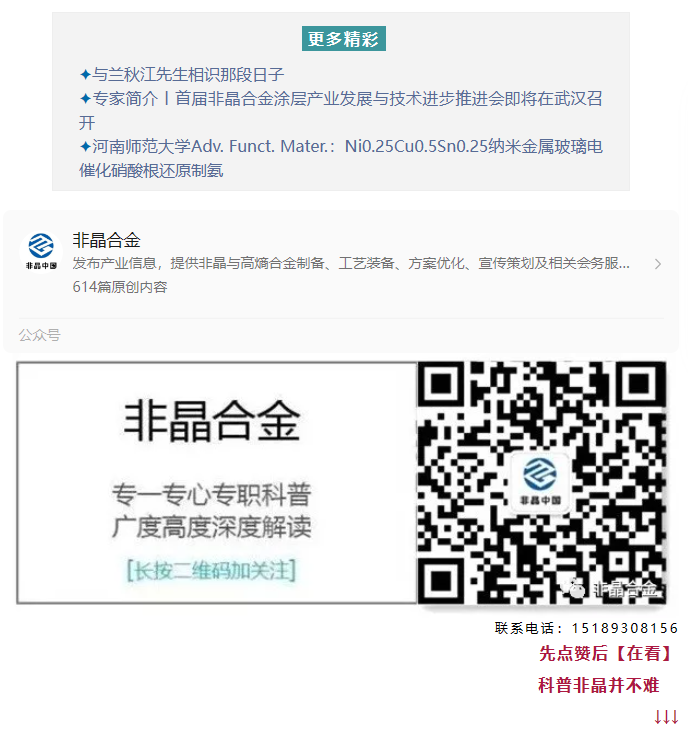The image size is (688, 737).
Task: Click the blue star before 与兰秋江 title
Action: pyautogui.click(x=85, y=74)
